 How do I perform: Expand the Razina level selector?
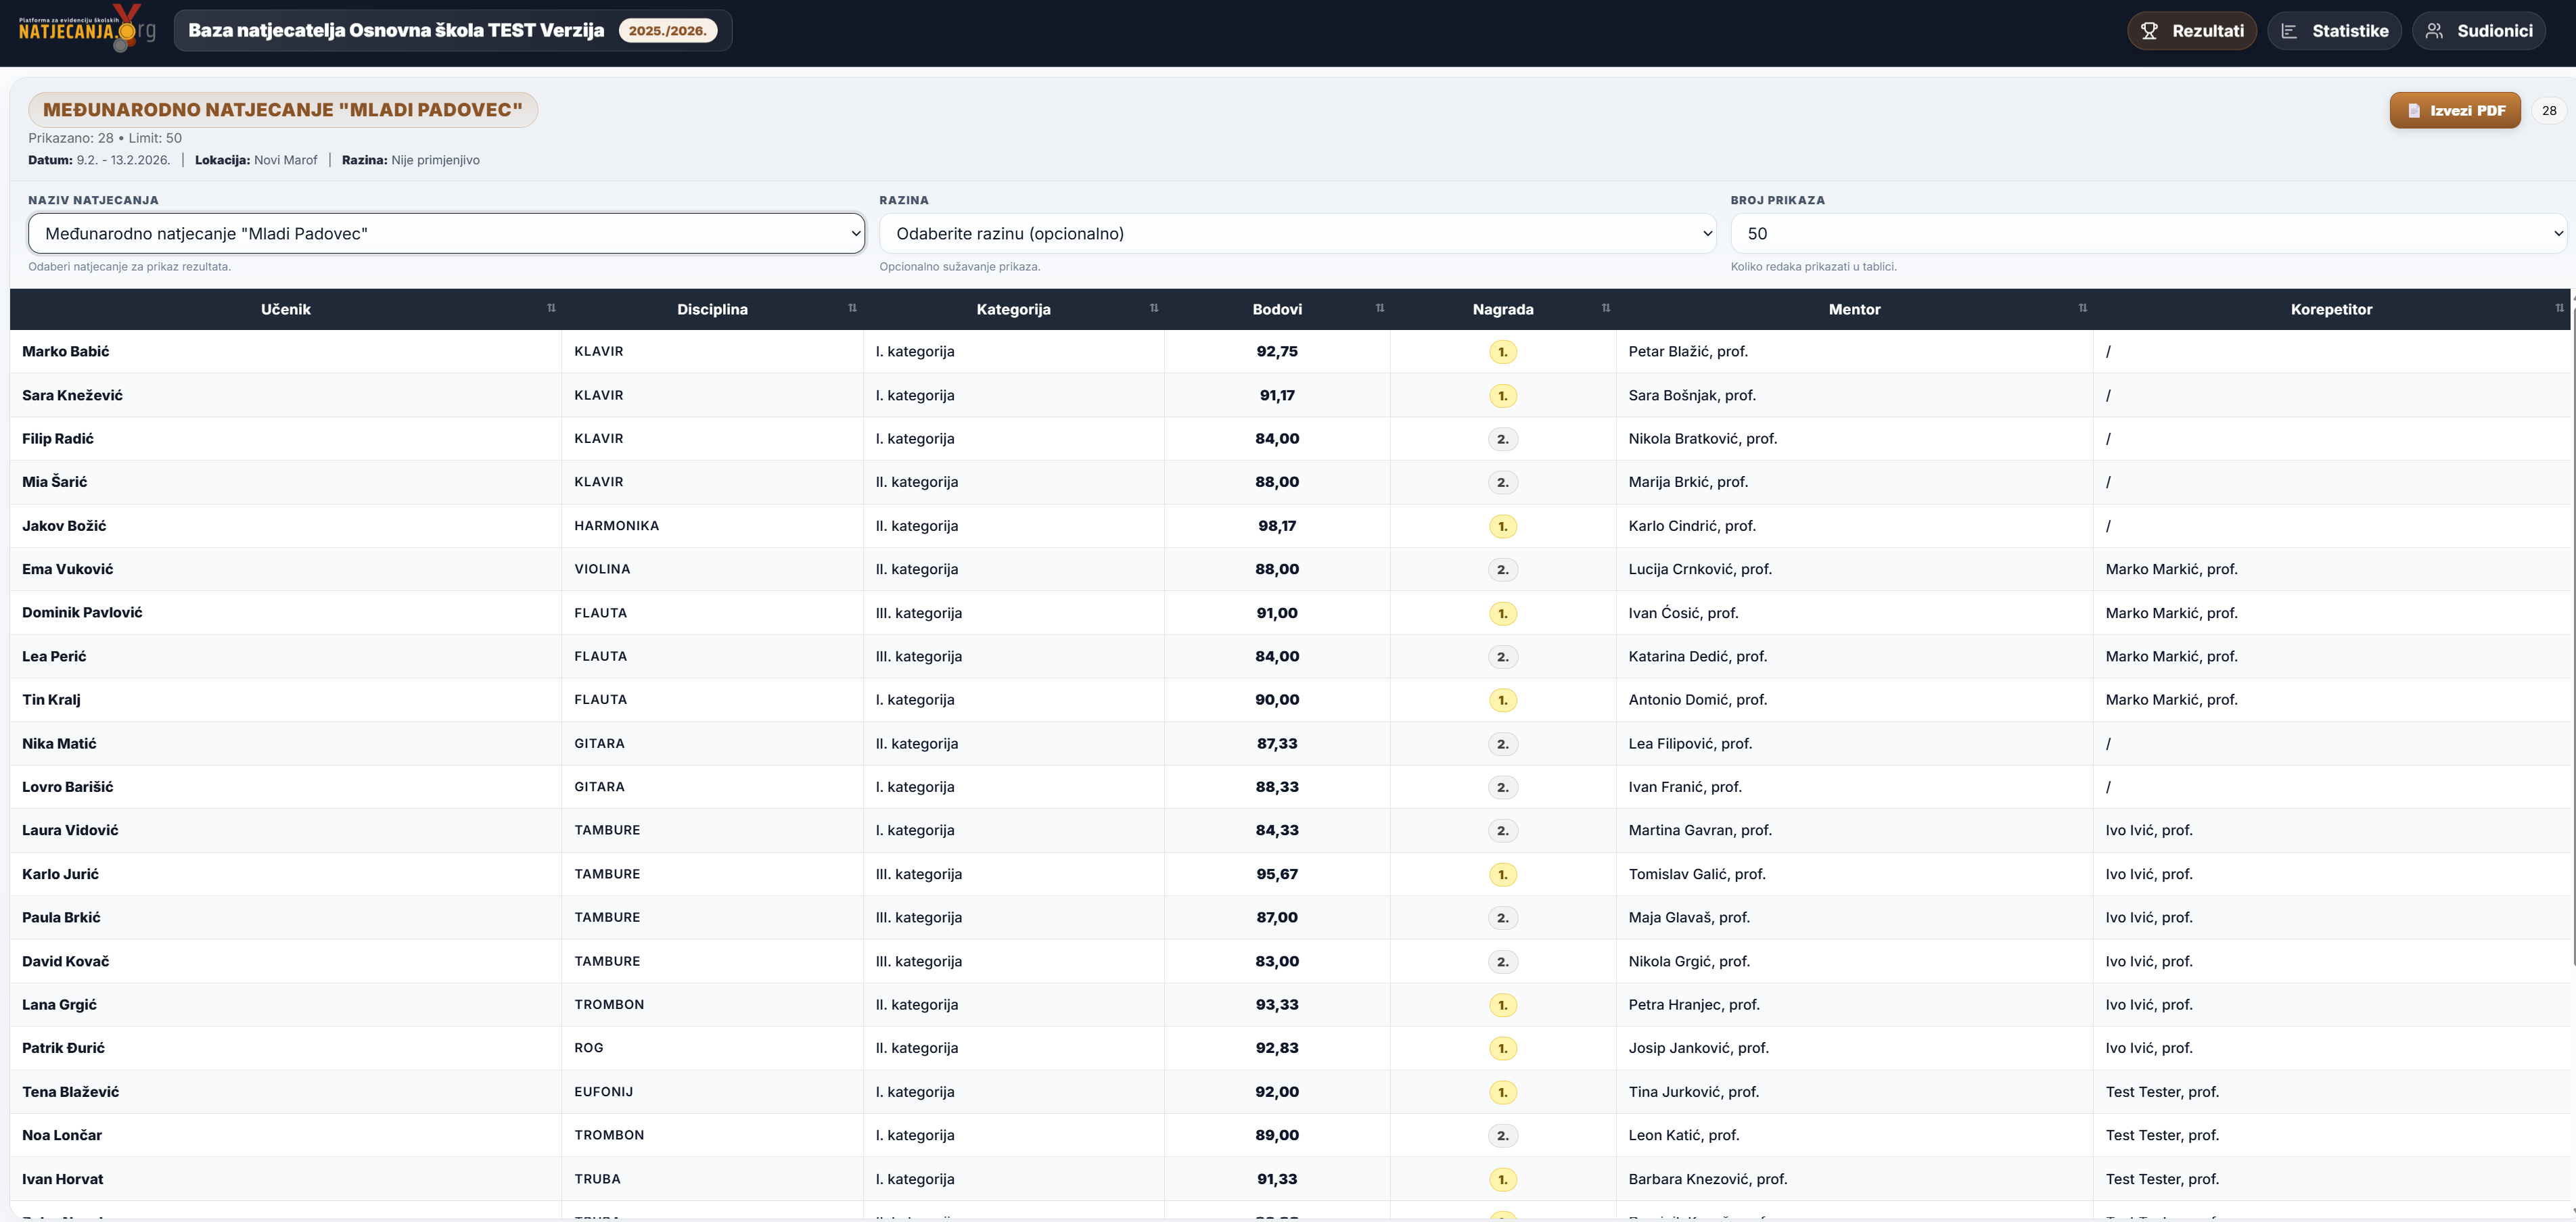tap(1297, 233)
